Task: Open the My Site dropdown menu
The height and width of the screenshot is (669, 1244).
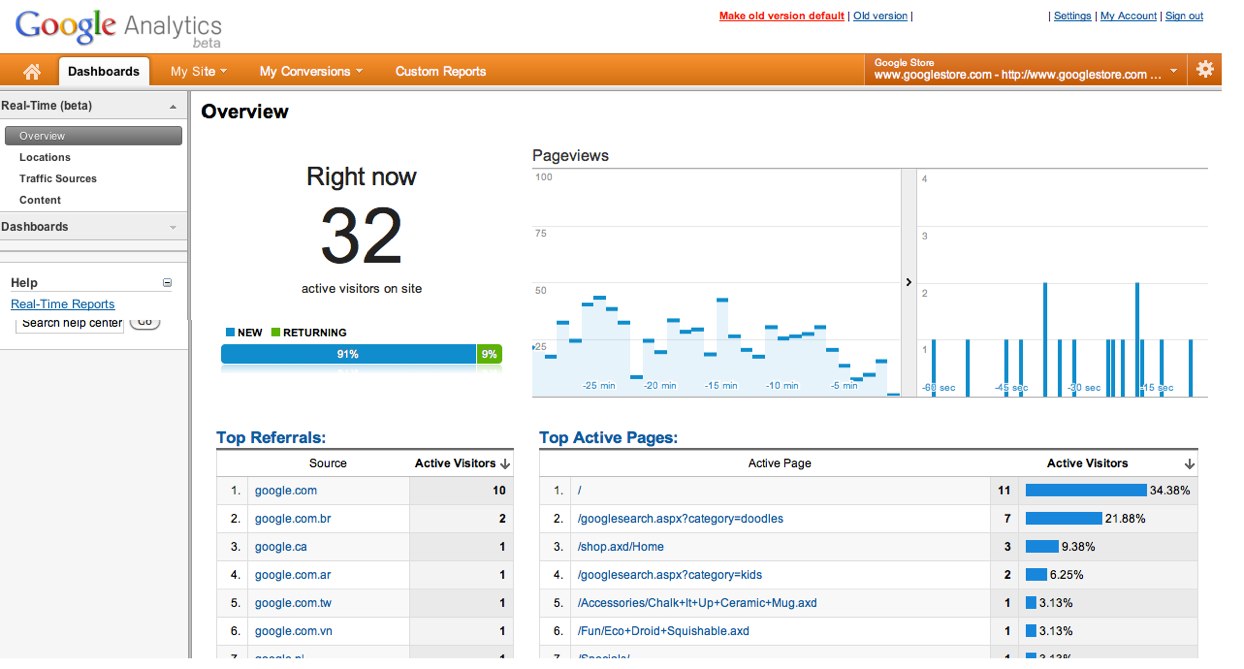Action: click(198, 71)
